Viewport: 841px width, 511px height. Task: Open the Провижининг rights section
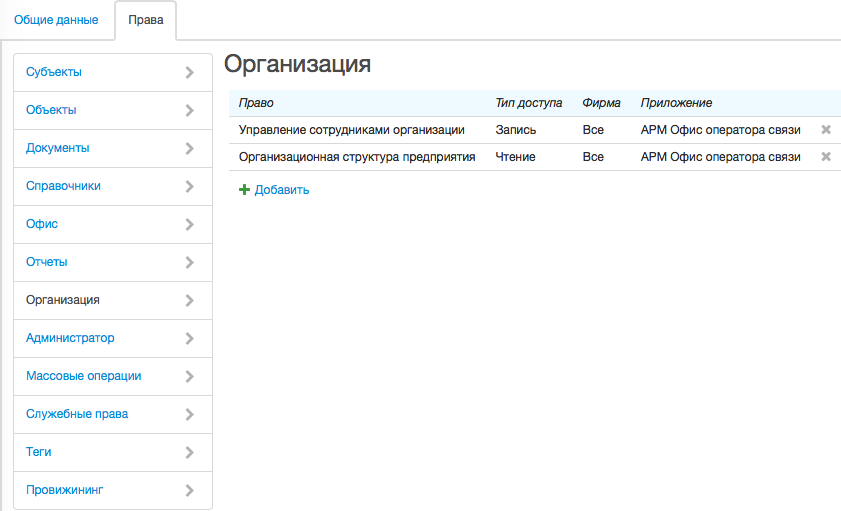pos(113,491)
